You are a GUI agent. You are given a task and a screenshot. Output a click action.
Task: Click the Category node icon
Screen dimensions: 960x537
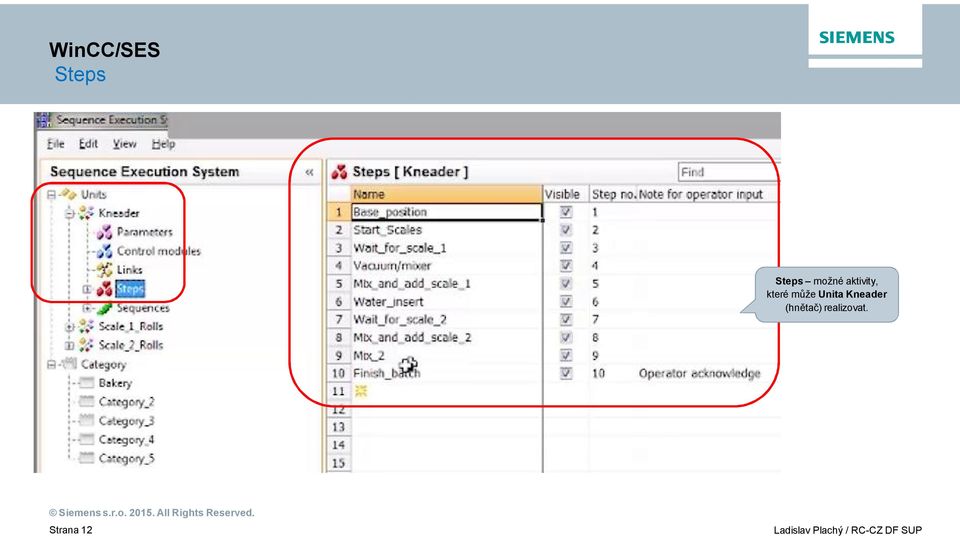click(69, 364)
